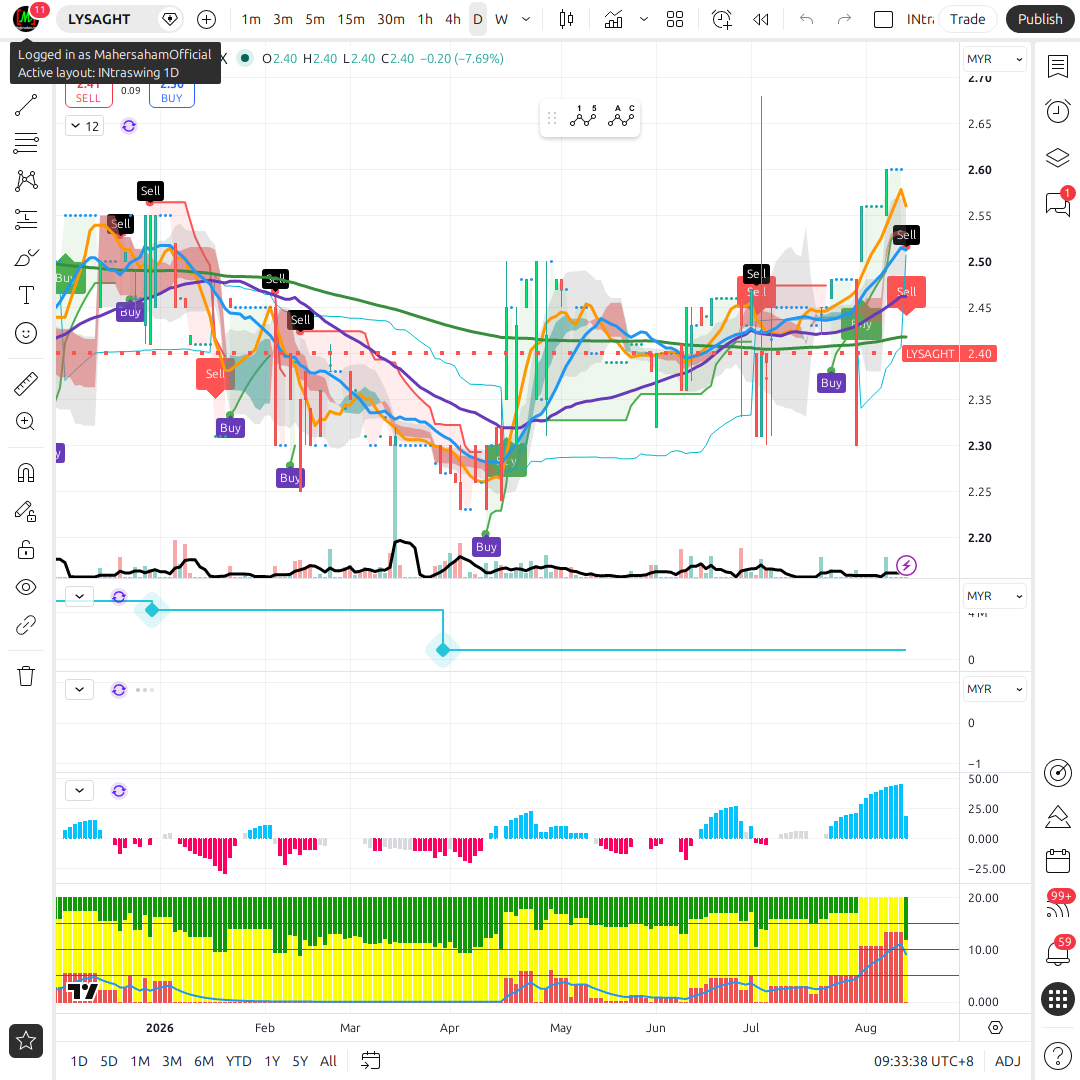Select the W weekly timeframe

click(x=501, y=19)
